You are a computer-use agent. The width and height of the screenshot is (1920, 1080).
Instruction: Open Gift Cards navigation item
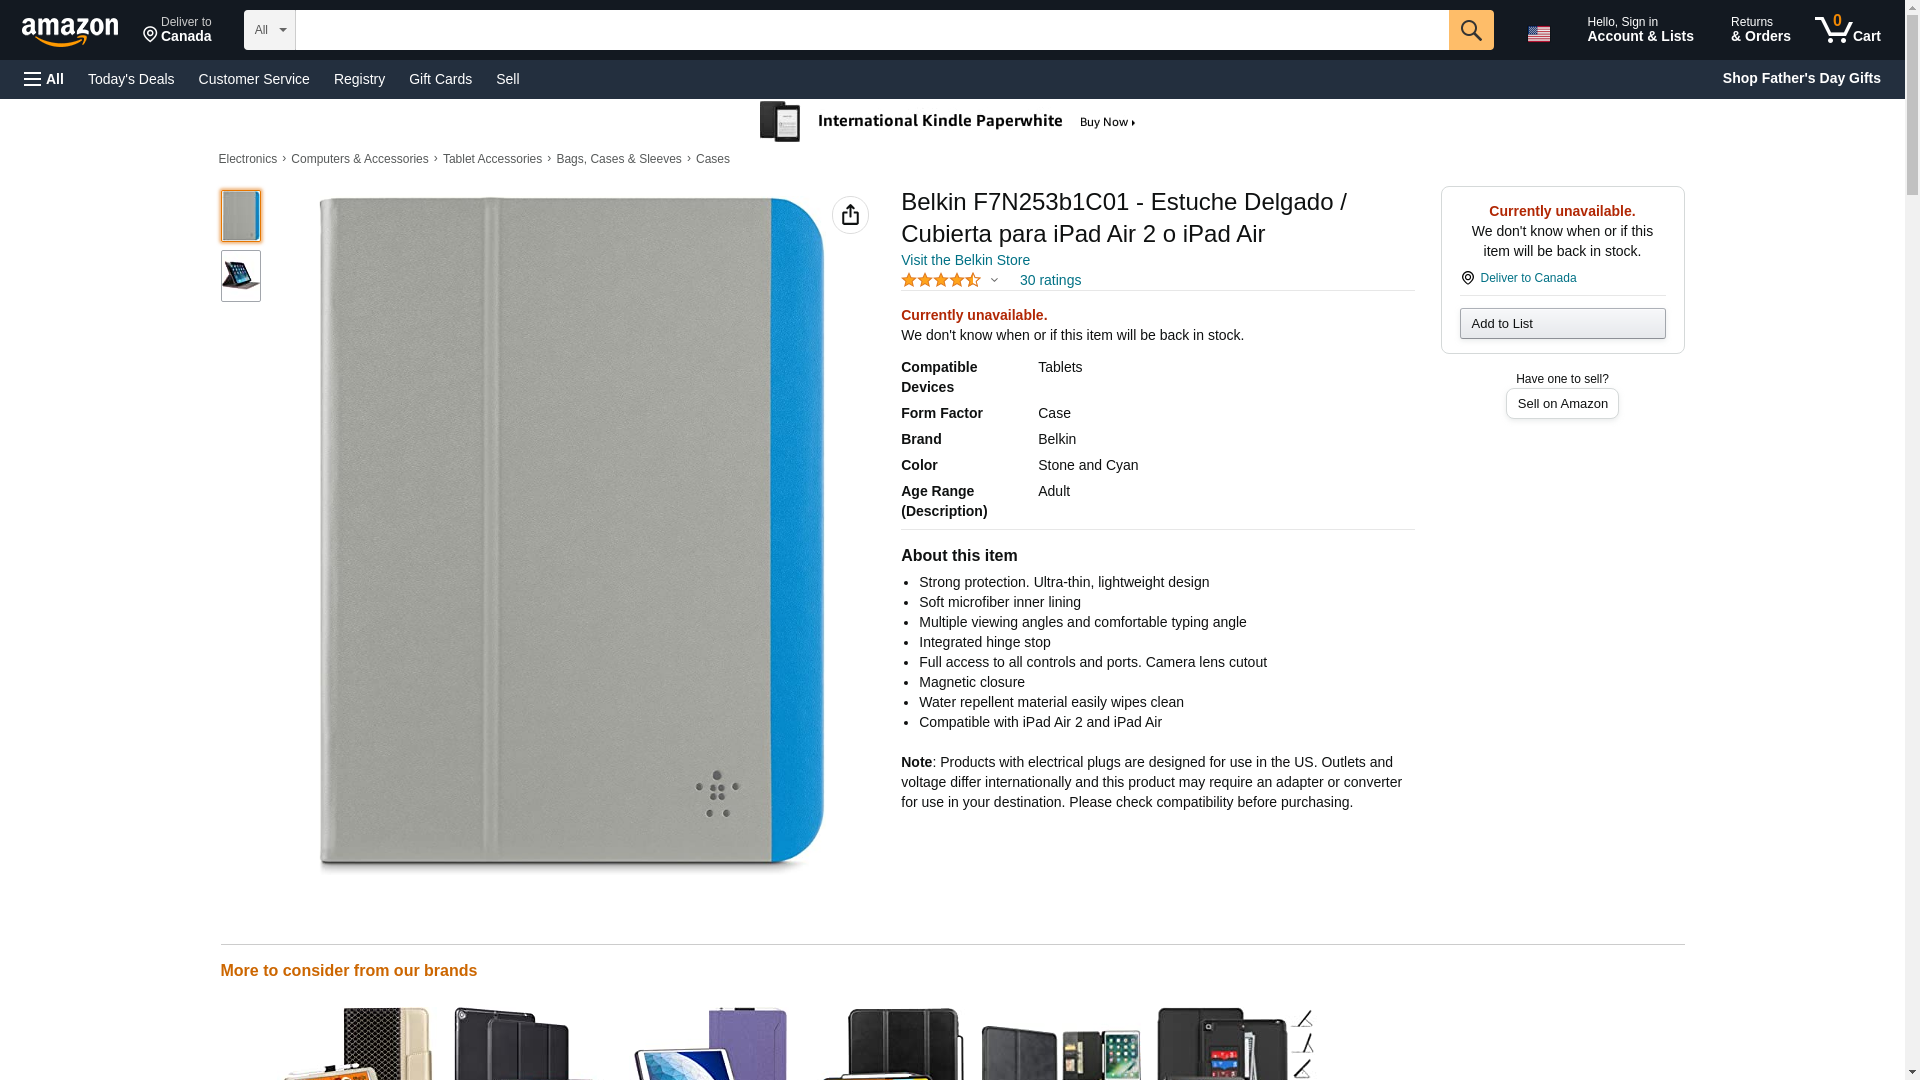(440, 79)
